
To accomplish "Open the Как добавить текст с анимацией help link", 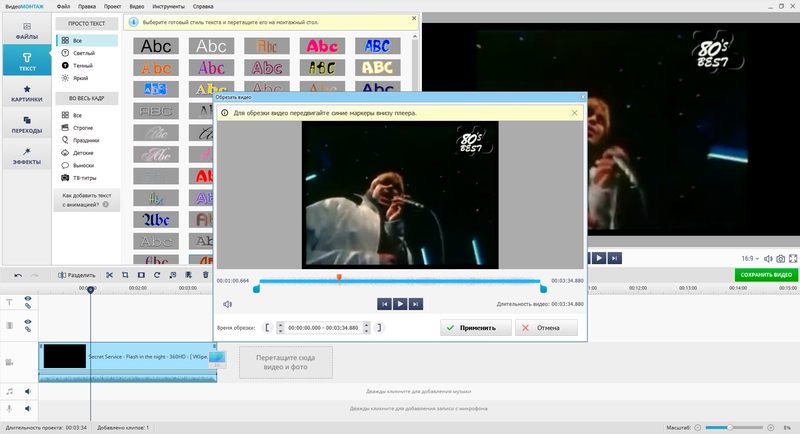I will (87, 200).
